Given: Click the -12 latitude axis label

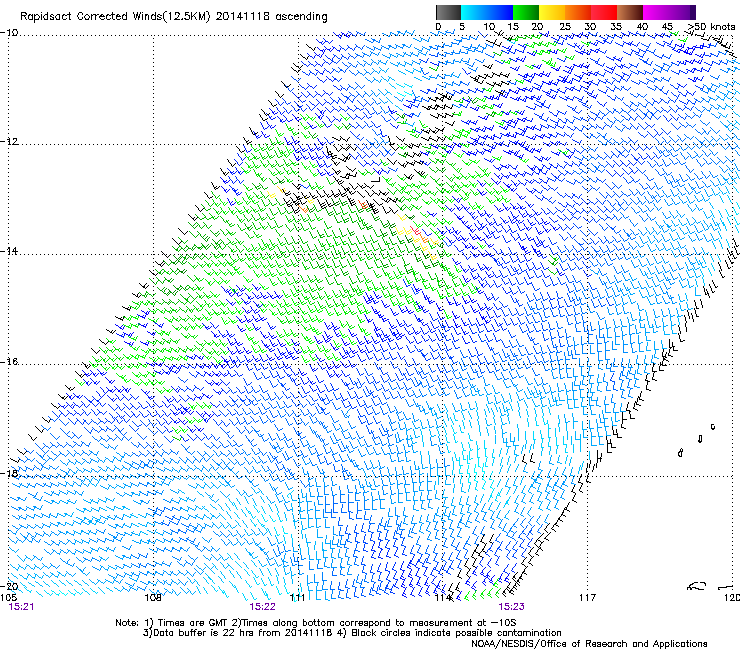Looking at the screenshot, I should pyautogui.click(x=9, y=142).
